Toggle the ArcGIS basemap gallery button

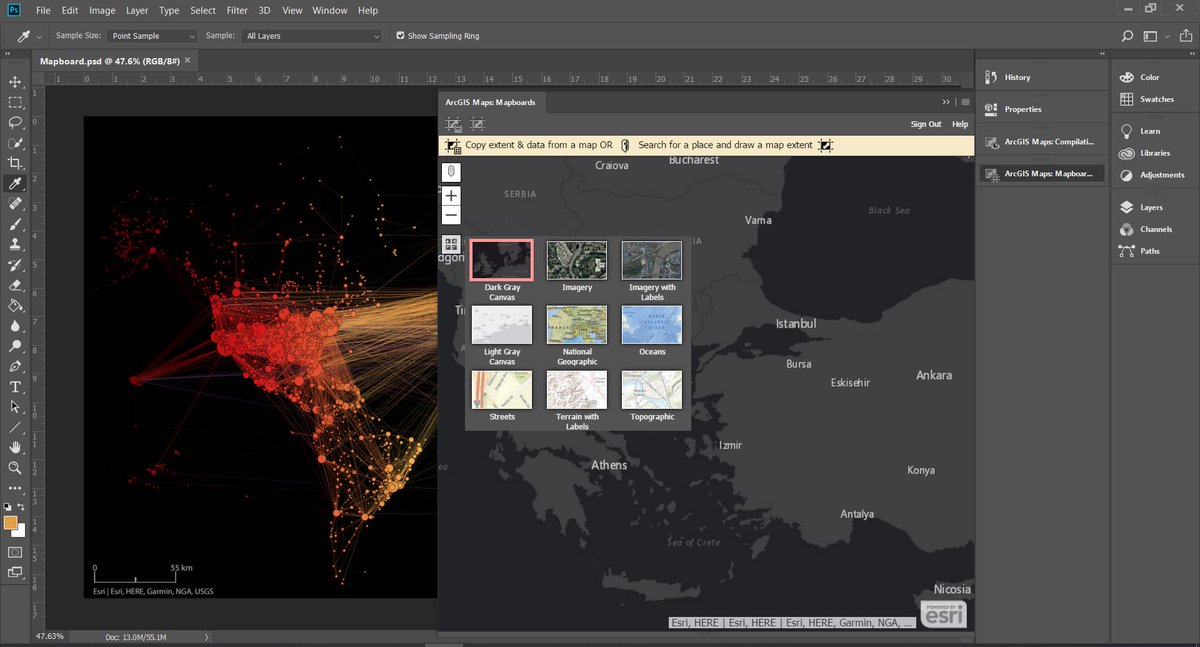451,244
